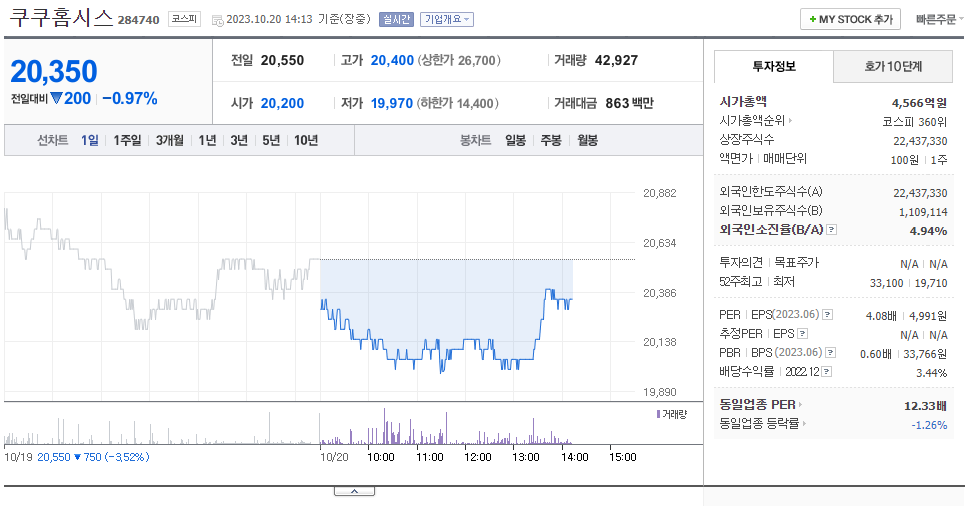Open help icon next to PBR BPS(2023.06)
The image size is (971, 506).
click(831, 352)
